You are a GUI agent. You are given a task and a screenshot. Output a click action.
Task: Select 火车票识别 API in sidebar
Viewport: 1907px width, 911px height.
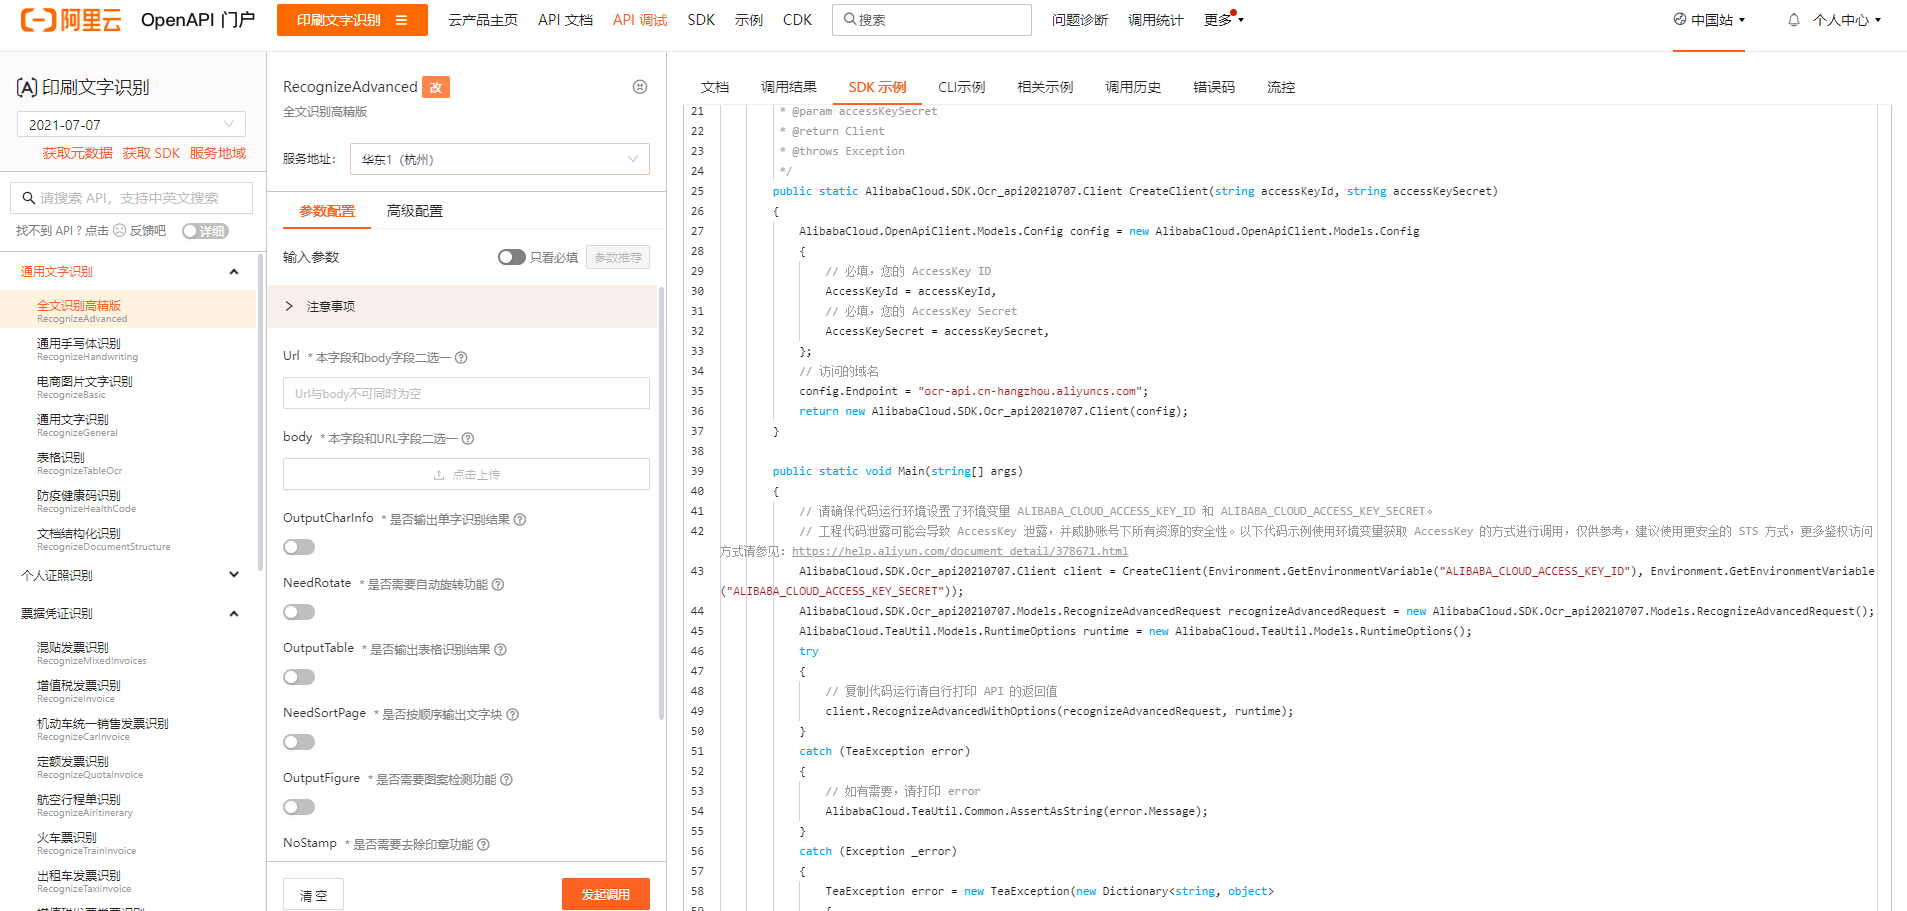(x=128, y=842)
